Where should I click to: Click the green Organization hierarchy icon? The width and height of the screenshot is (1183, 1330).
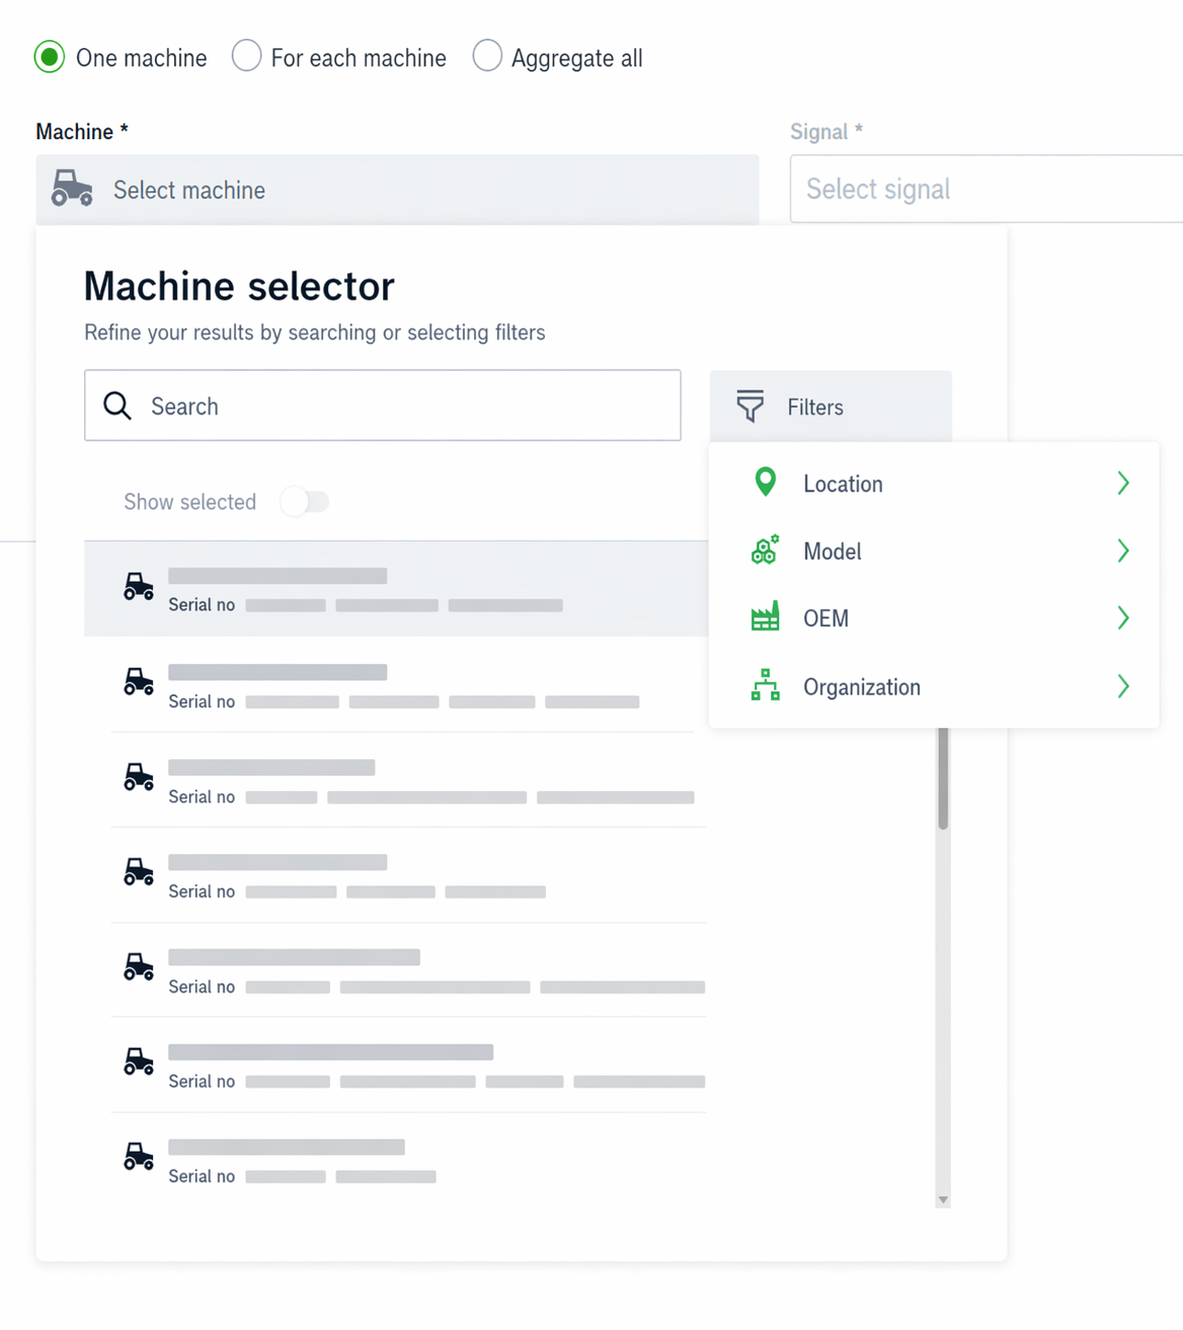tap(765, 685)
